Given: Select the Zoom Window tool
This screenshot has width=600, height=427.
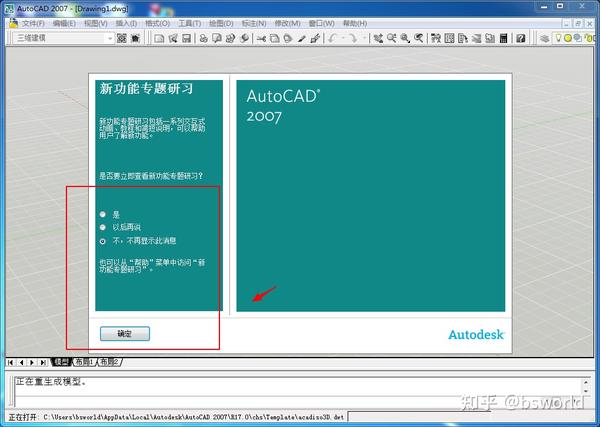Looking at the screenshot, I should click(x=405, y=38).
